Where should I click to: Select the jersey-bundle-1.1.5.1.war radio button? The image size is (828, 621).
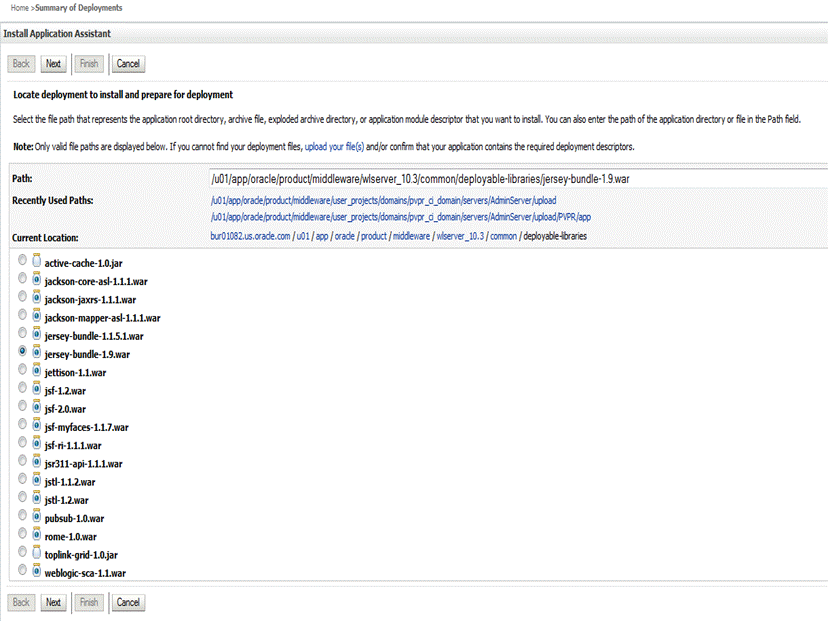coord(22,333)
